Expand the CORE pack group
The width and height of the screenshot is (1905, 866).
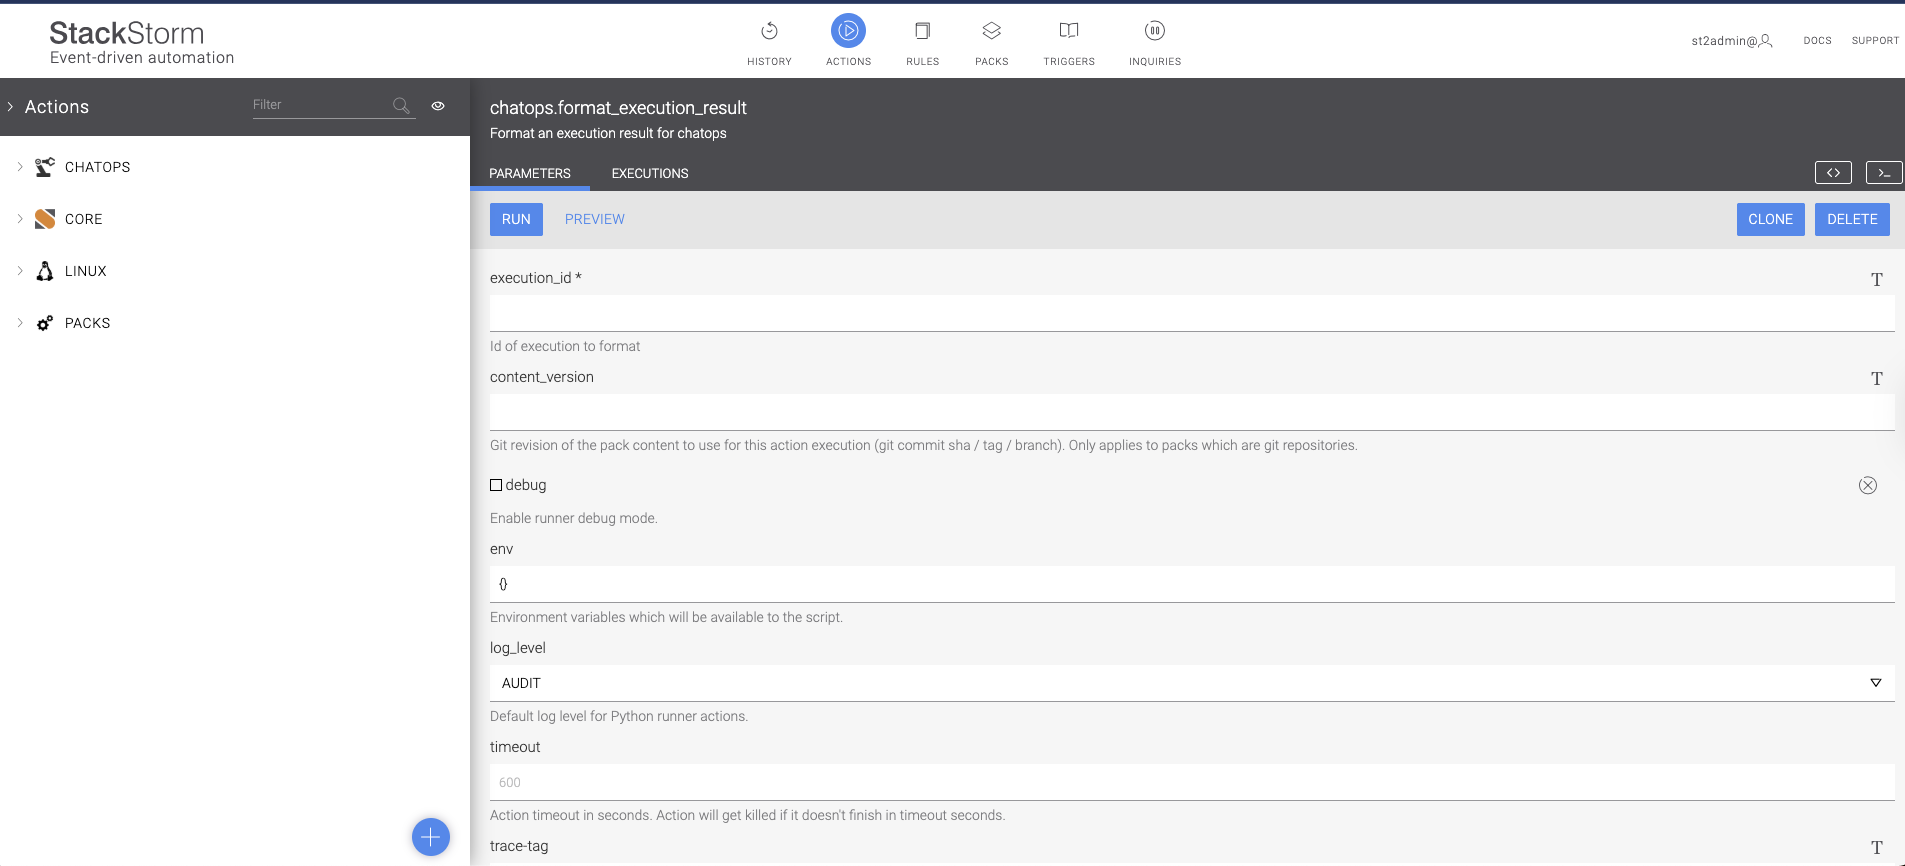(x=20, y=219)
